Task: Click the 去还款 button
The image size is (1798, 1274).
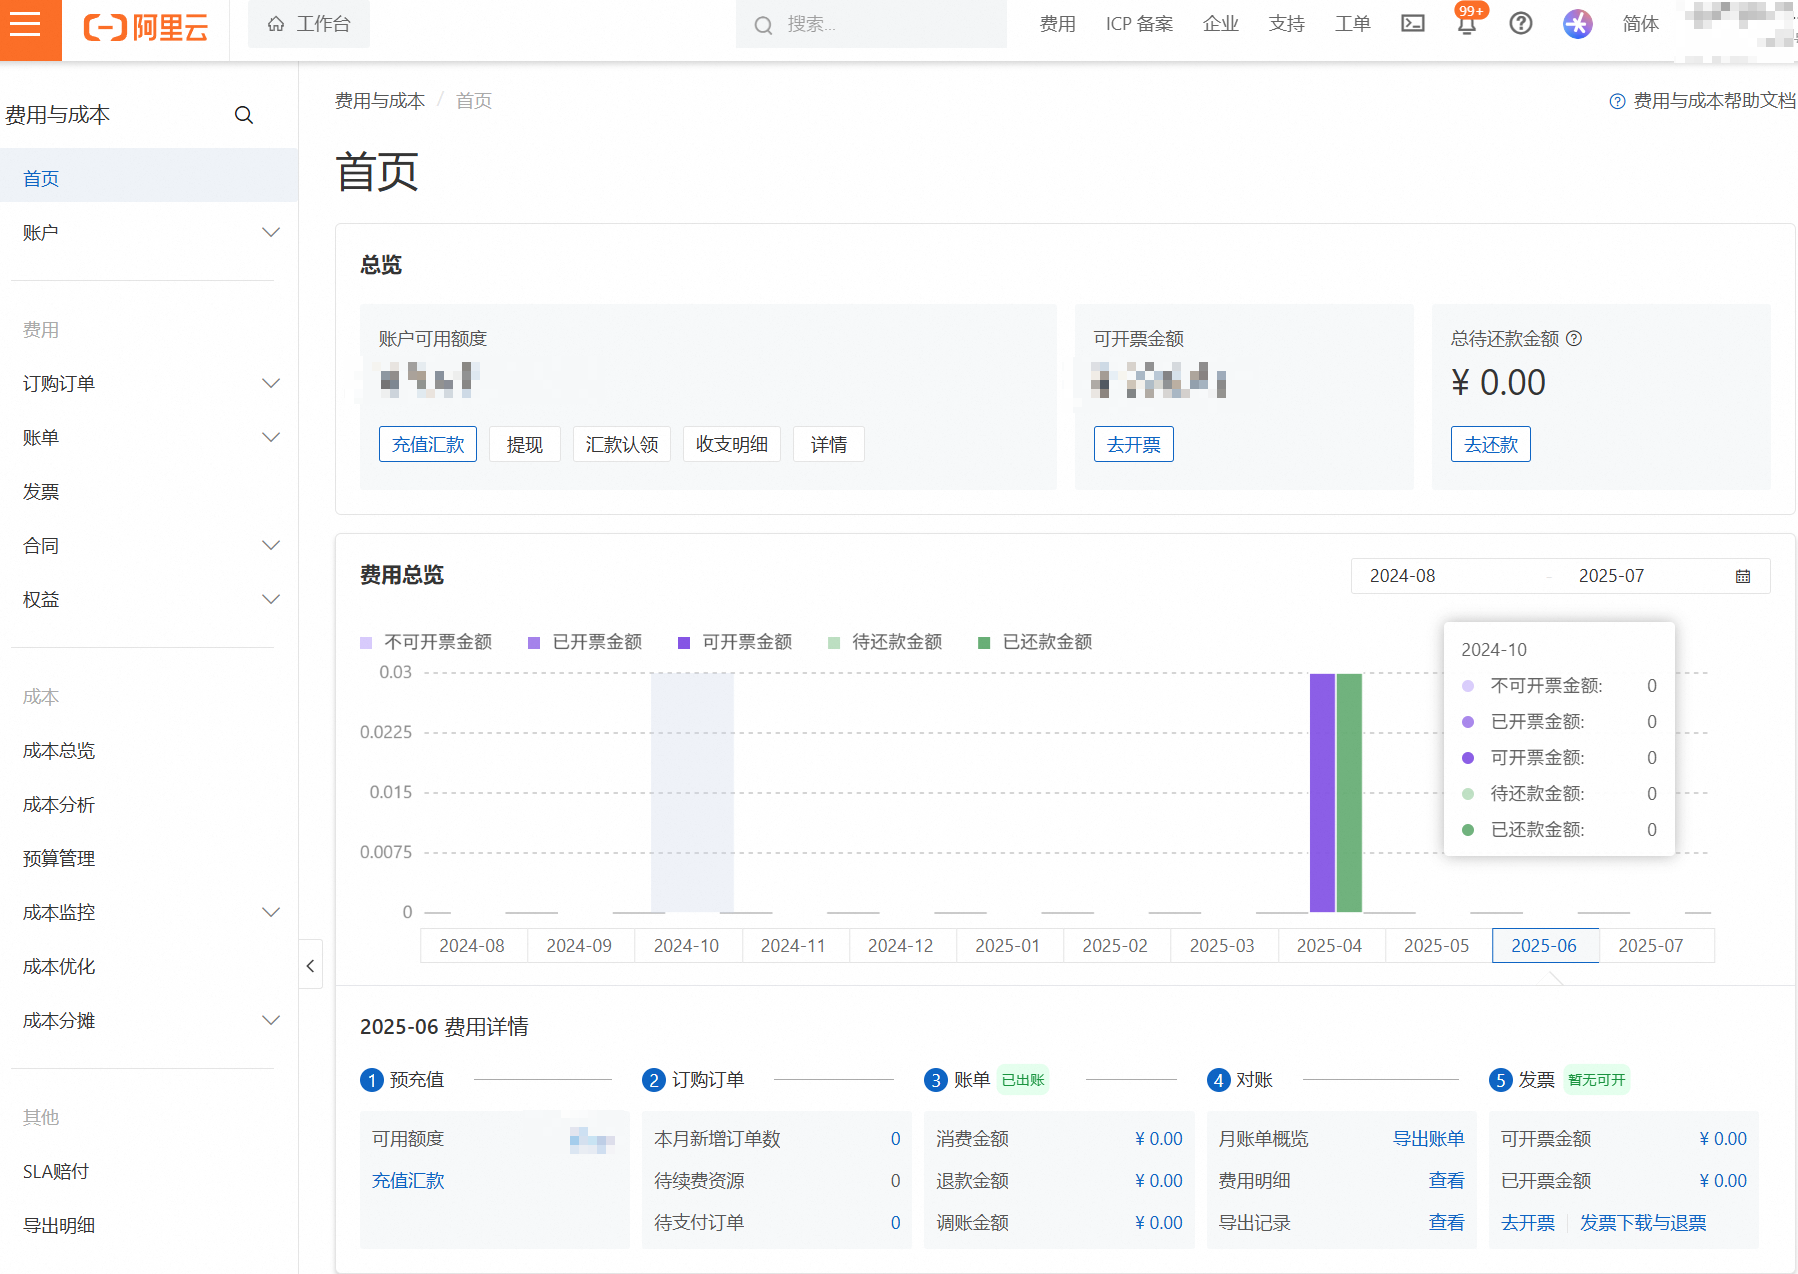Action: pyautogui.click(x=1491, y=444)
